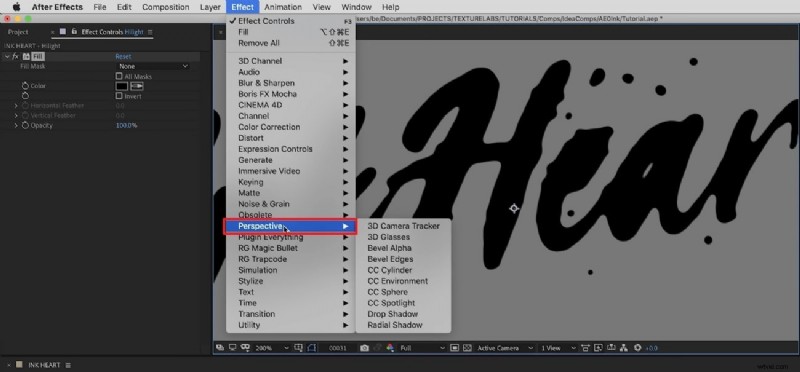Click the Opacity value 100.0%

pyautogui.click(x=127, y=125)
